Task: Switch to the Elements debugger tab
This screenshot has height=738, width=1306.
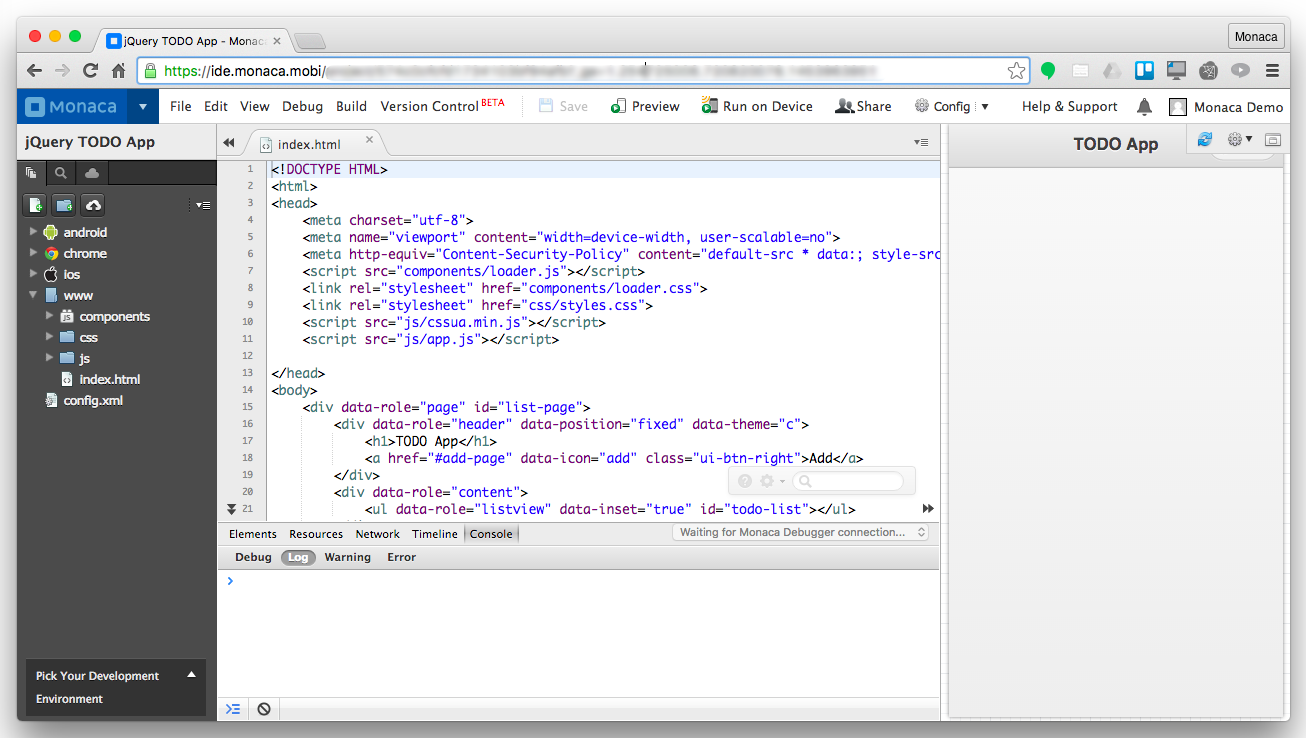Action: click(x=253, y=534)
